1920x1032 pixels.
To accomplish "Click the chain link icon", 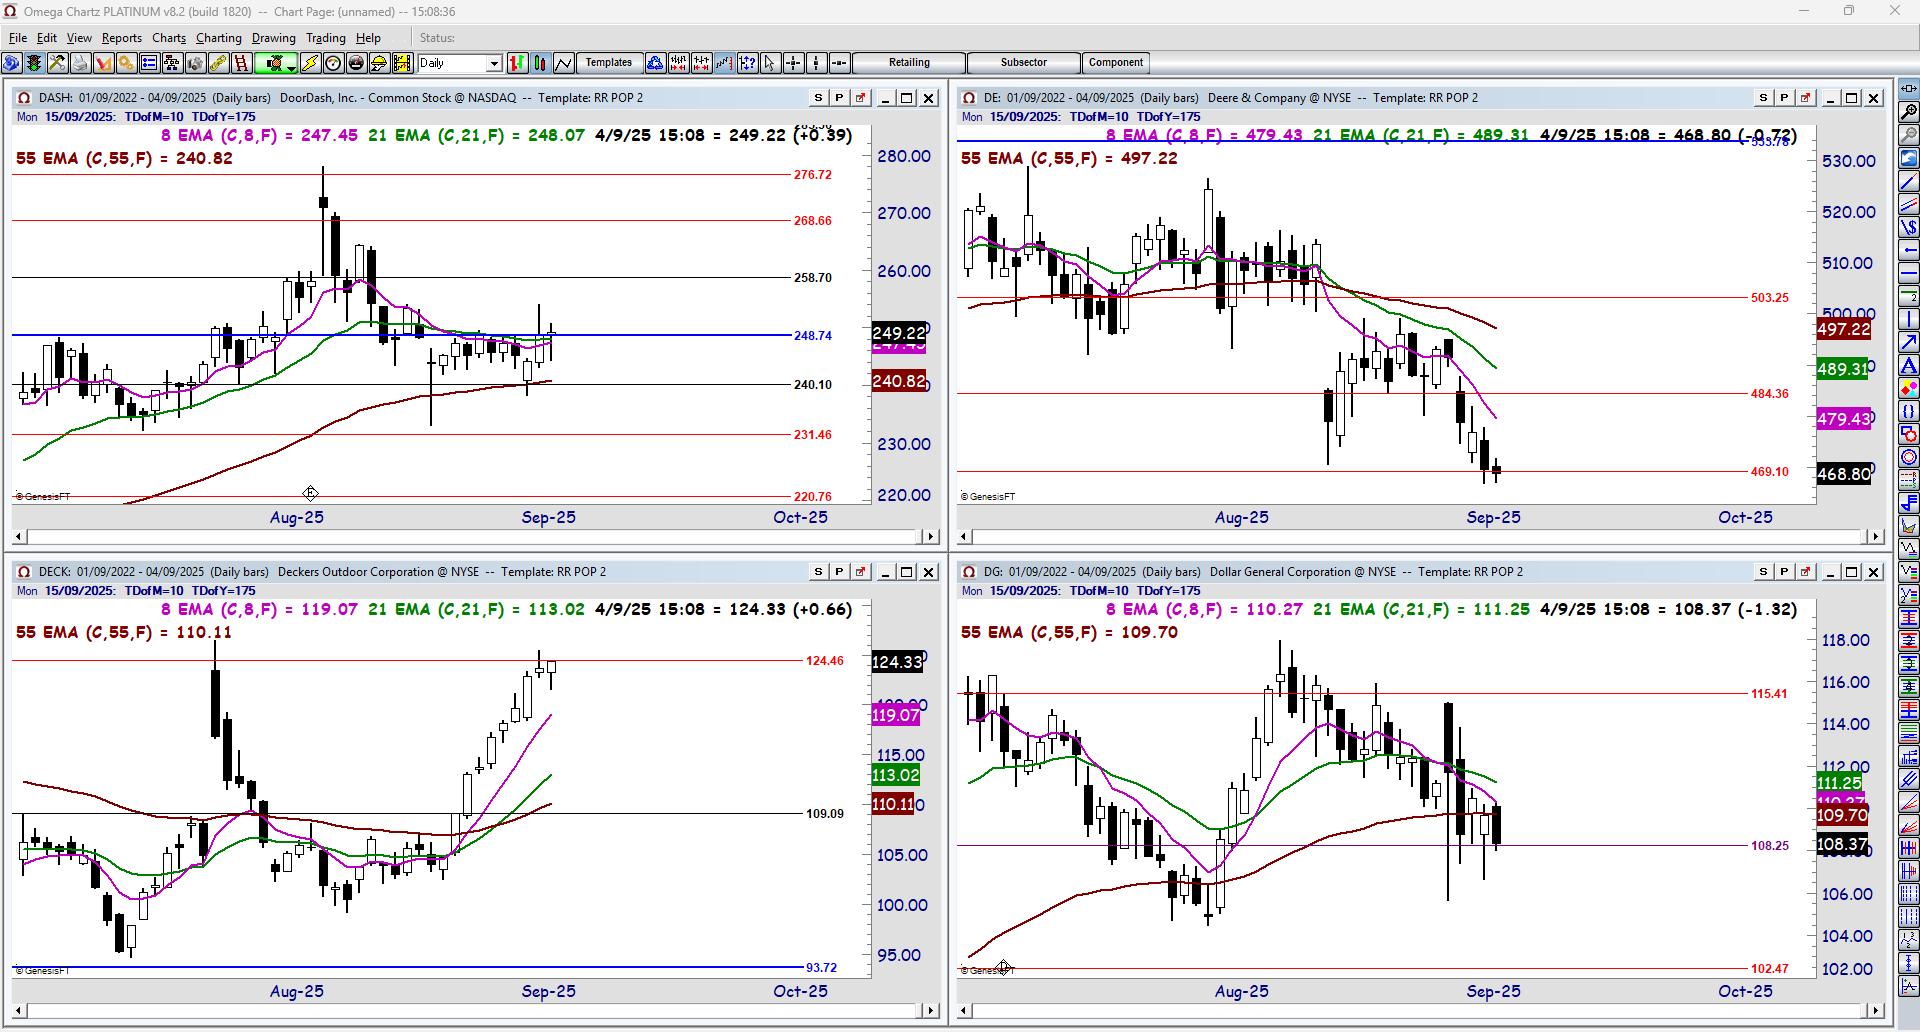I will click(218, 63).
